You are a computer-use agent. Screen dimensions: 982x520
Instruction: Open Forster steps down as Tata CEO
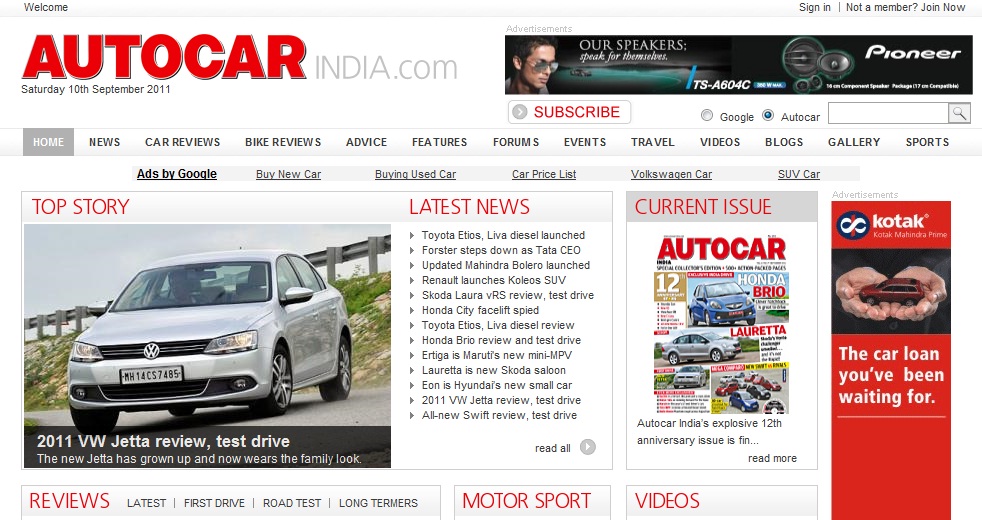point(501,251)
